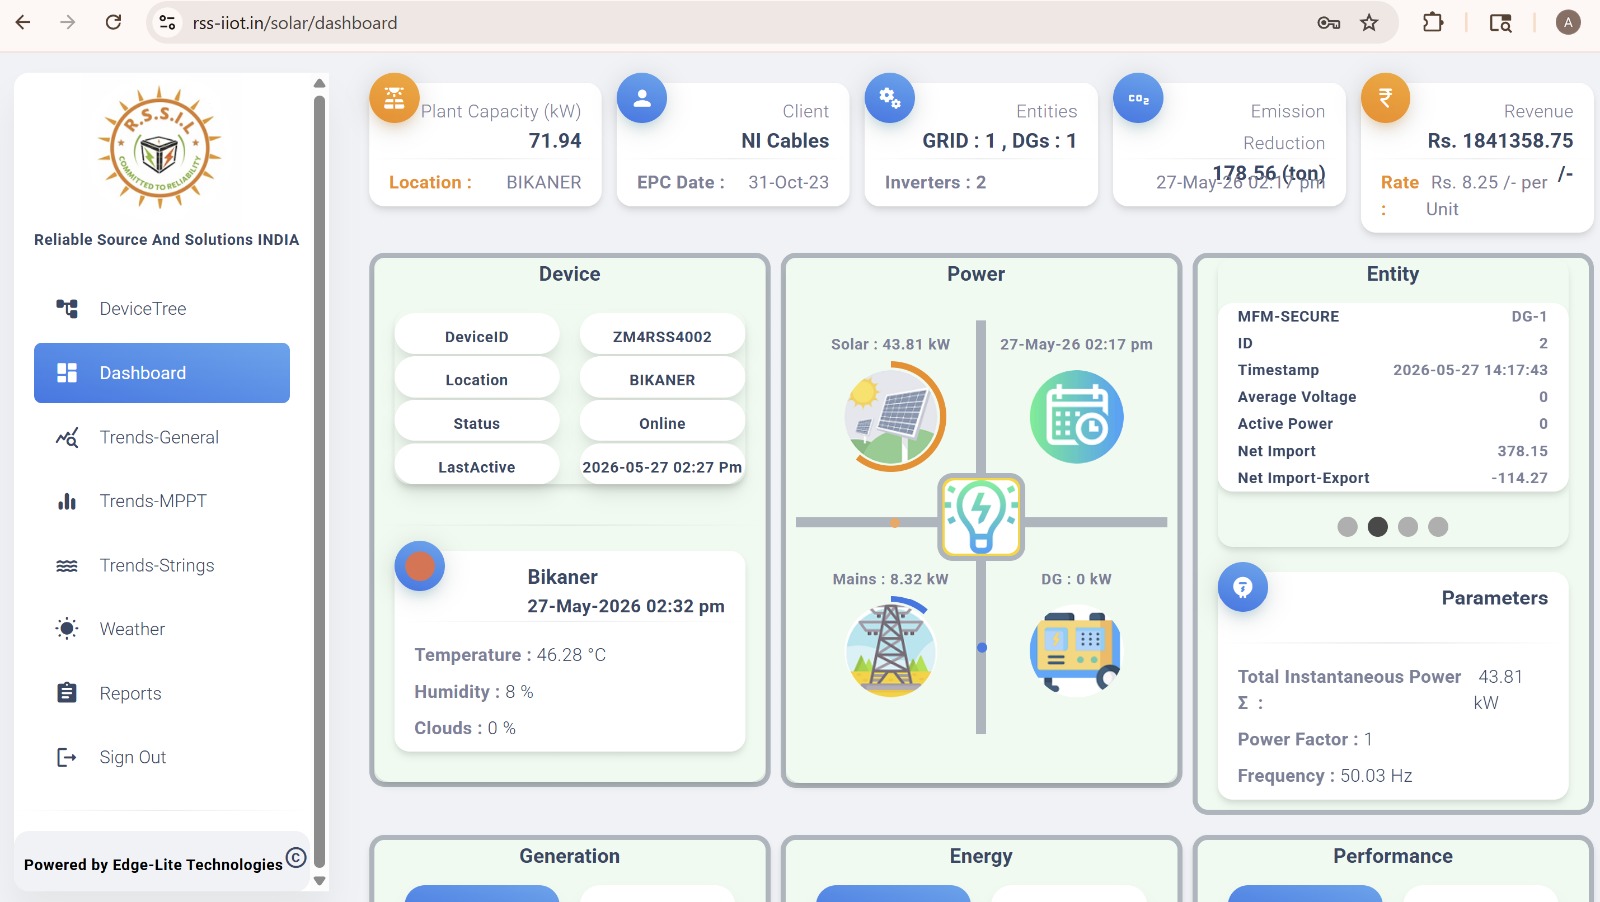Click the calendar clock icon

[1077, 417]
